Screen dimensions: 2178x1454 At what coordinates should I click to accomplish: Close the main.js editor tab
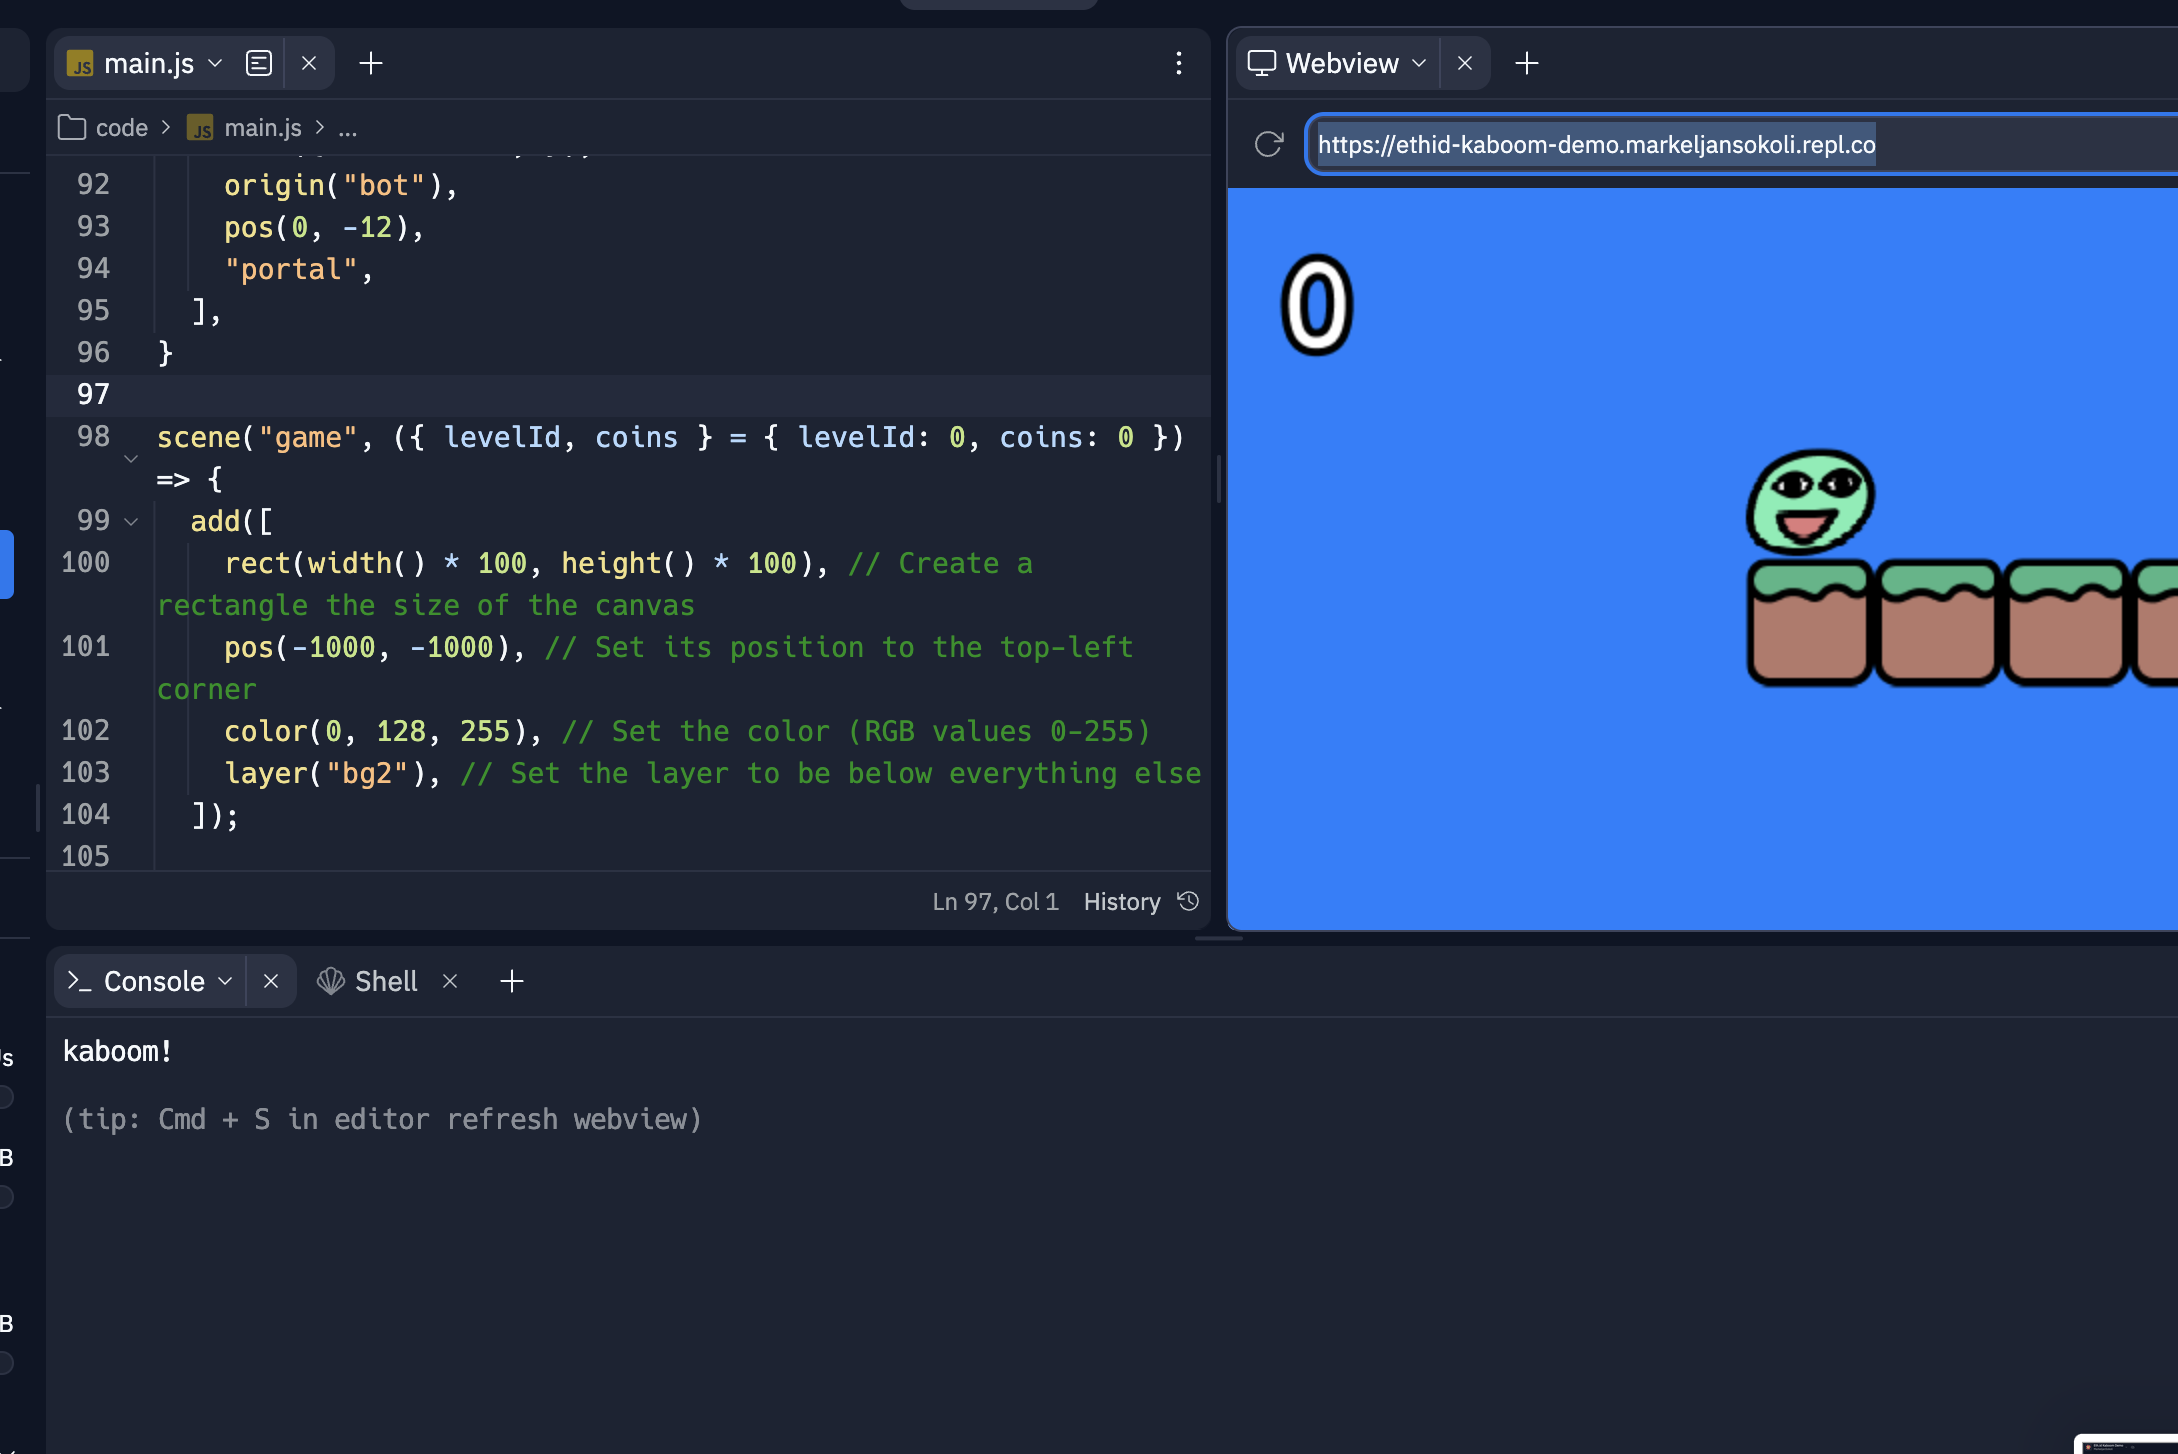[309, 63]
